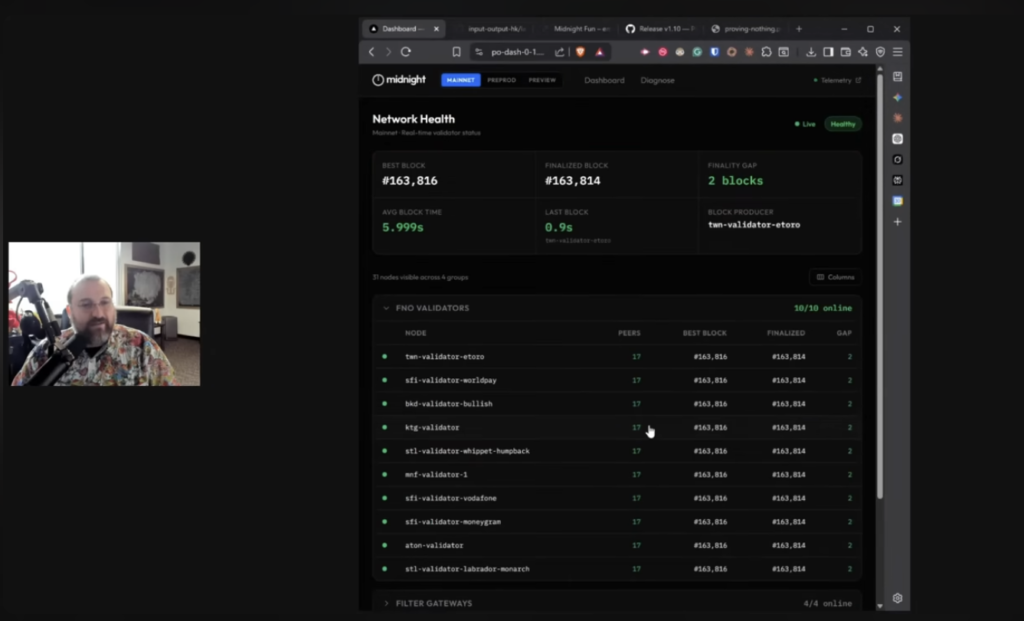Open sidebar settings gear icon
This screenshot has height=621, width=1024.
(x=897, y=598)
